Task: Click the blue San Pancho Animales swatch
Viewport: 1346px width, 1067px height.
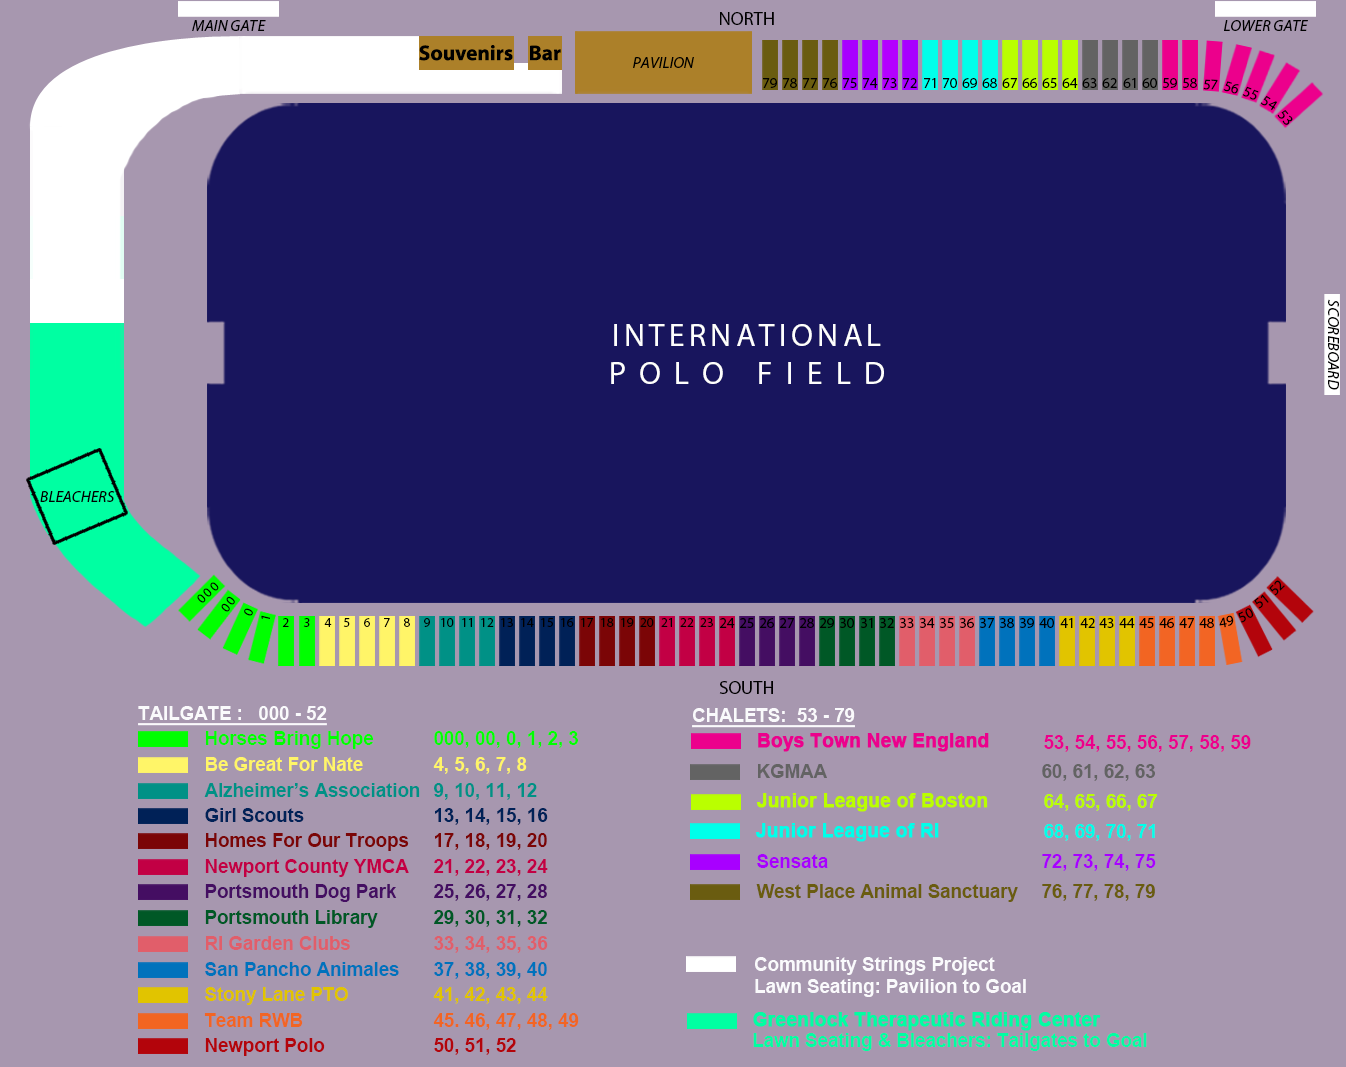Action: click(163, 970)
